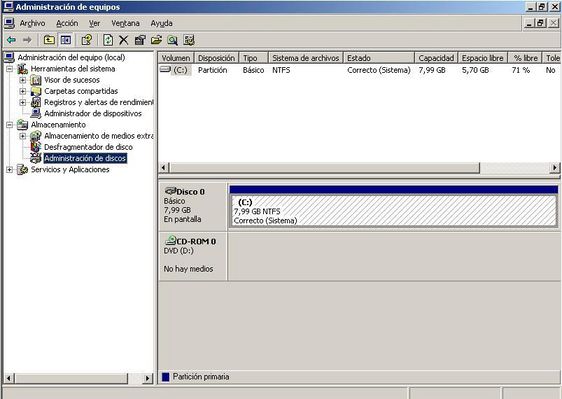
Task: Sort by the Estado column header
Action: coord(379,58)
